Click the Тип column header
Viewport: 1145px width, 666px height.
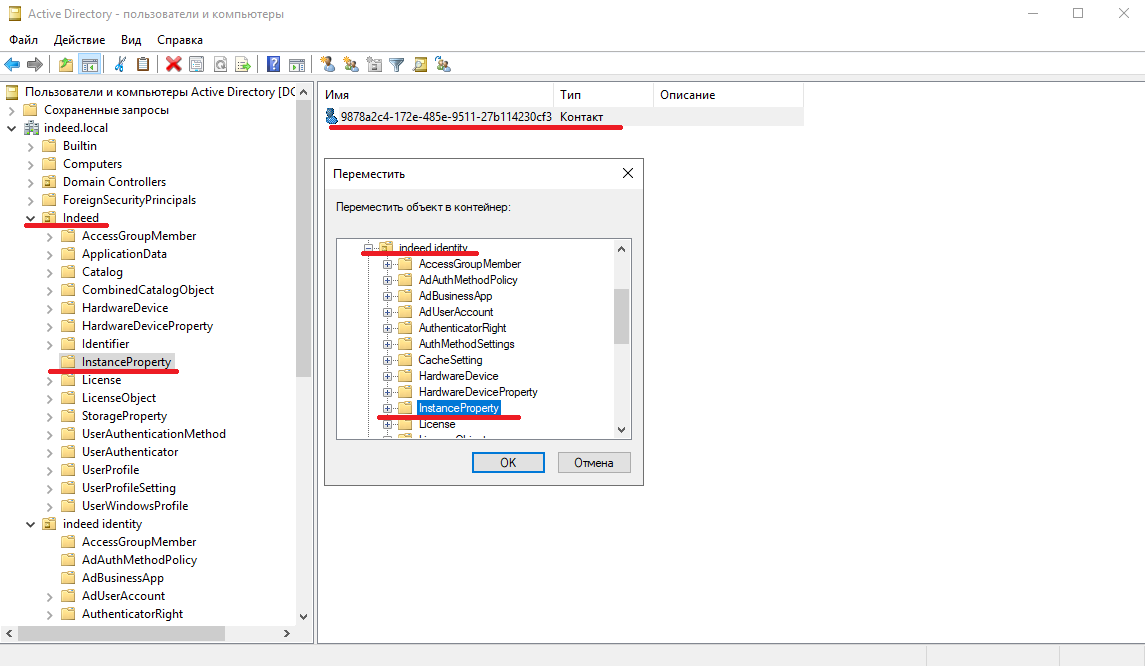click(571, 95)
